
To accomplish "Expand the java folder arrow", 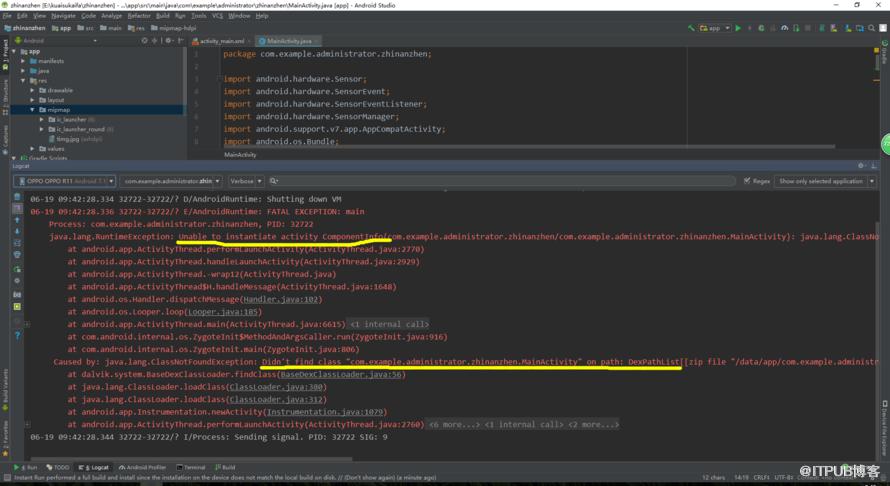I will point(23,71).
